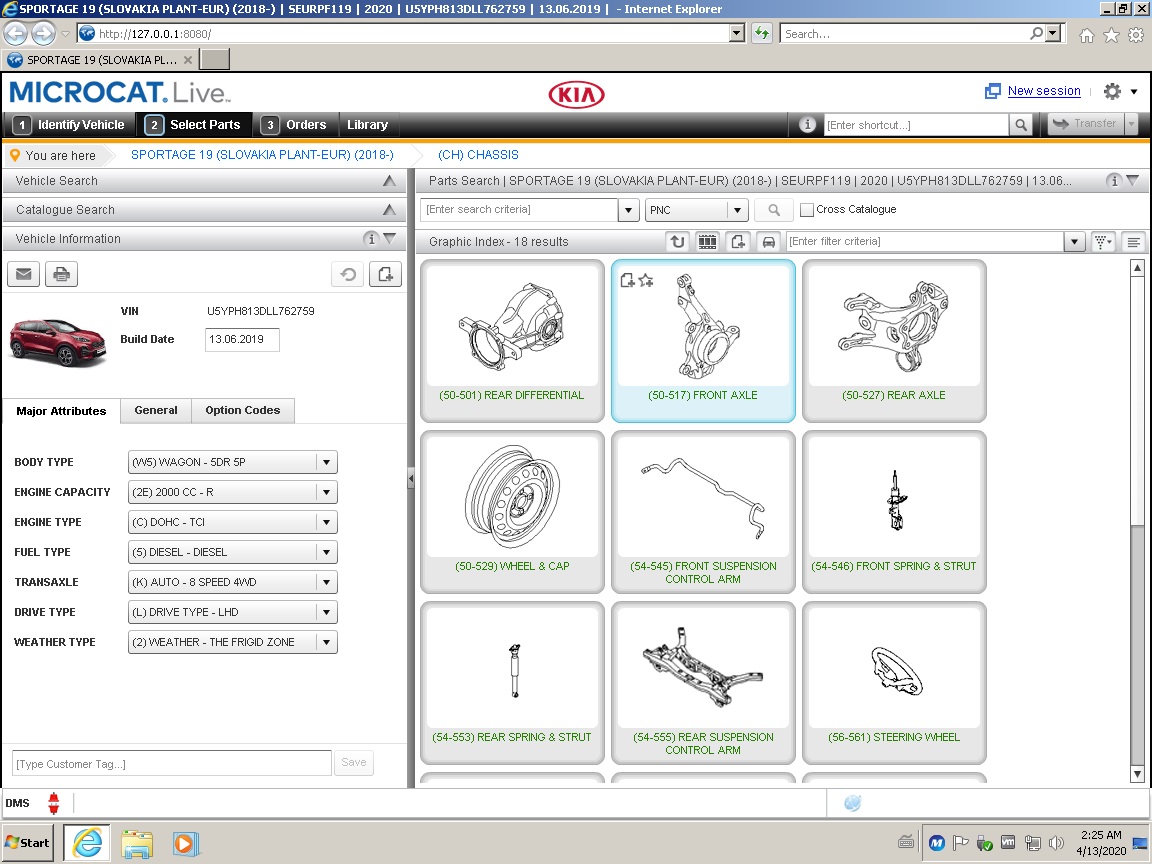Image resolution: width=1152 pixels, height=864 pixels.
Task: Click the Vehicle Information info icon
Action: click(x=371, y=239)
